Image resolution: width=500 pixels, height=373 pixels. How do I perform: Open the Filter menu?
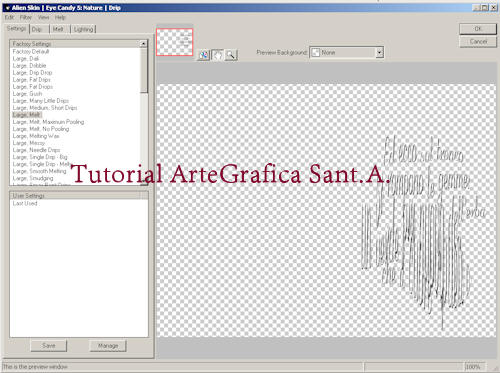pos(26,17)
